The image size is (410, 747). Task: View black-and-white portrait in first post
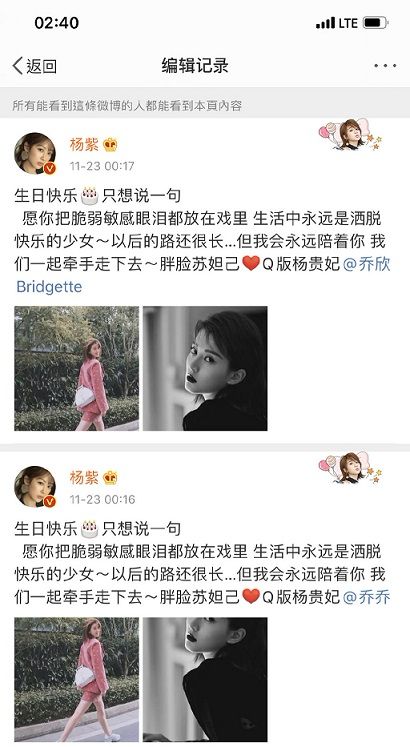205,368
